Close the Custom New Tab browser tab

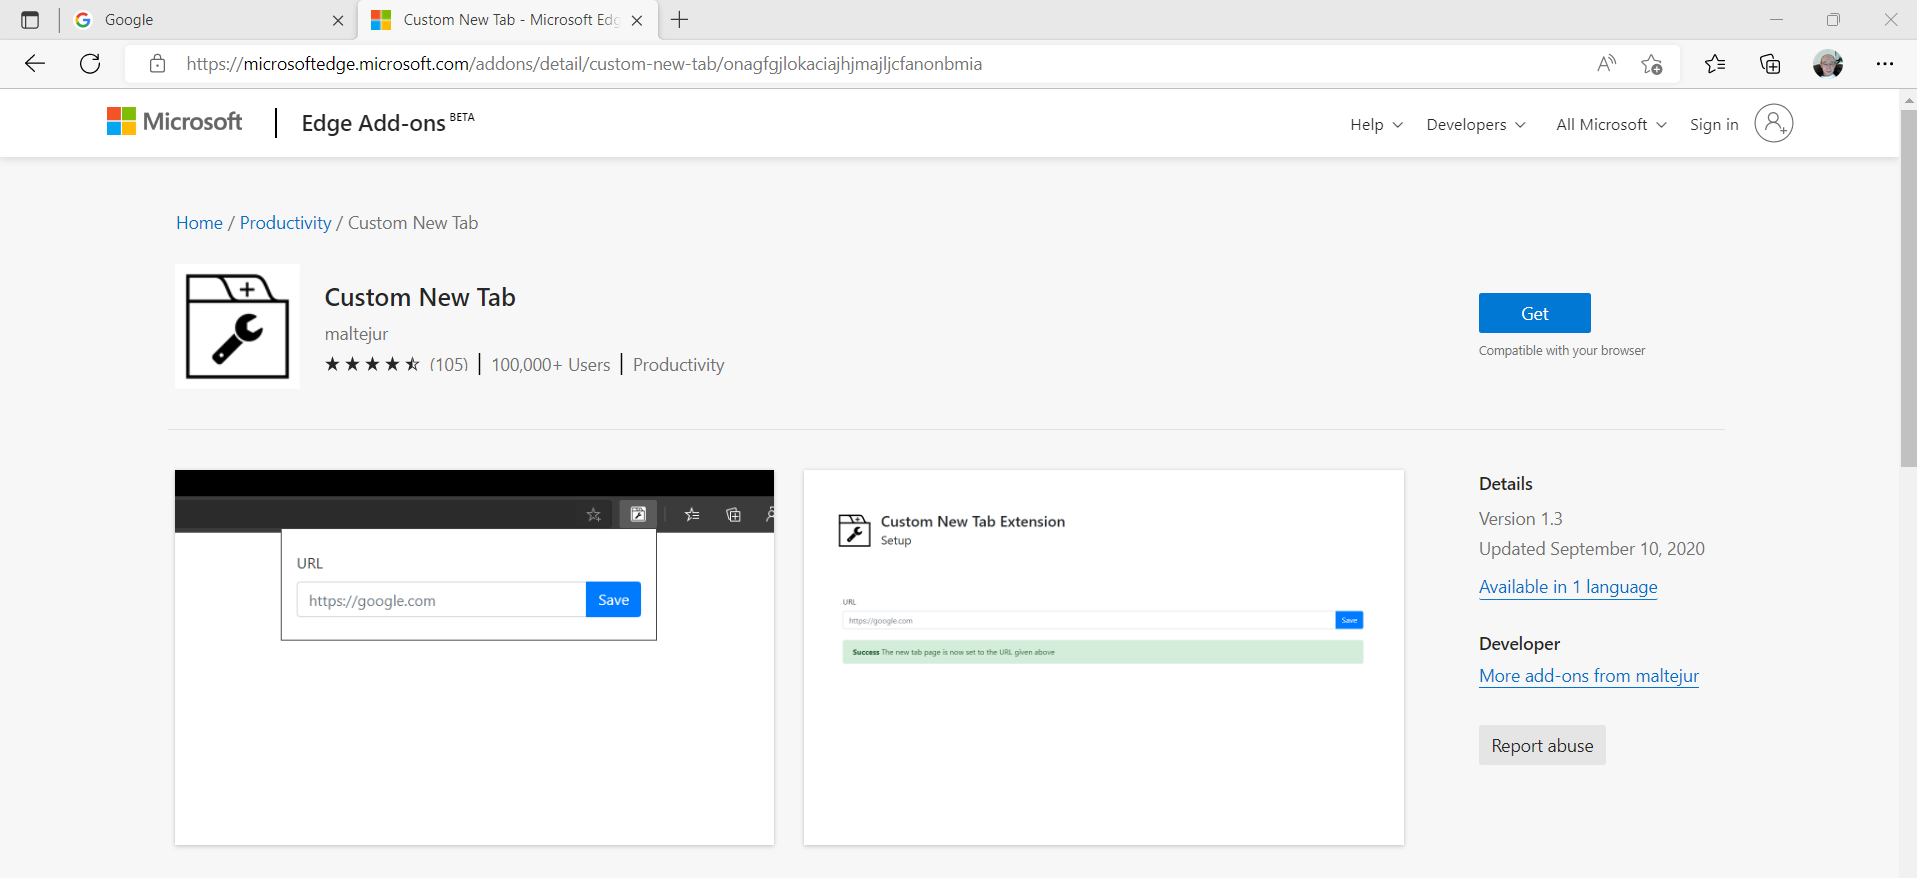click(x=637, y=20)
